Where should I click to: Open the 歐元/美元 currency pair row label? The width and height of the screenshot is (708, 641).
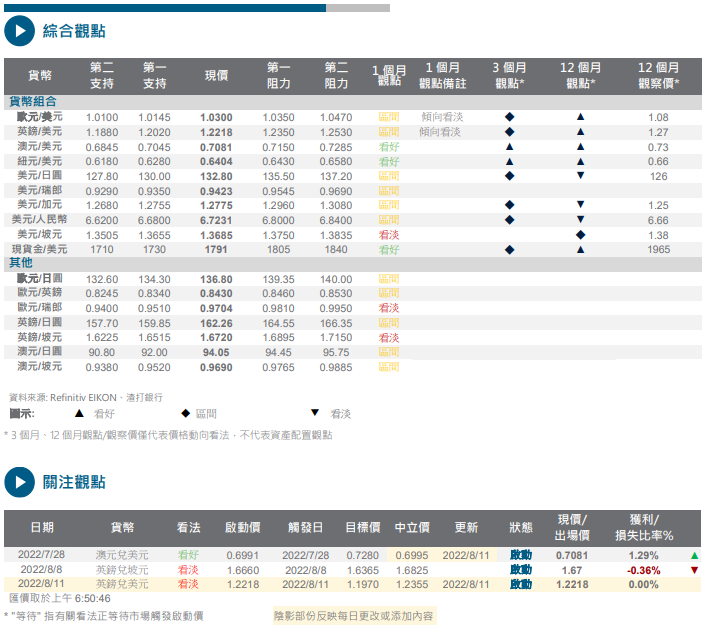coord(39,117)
